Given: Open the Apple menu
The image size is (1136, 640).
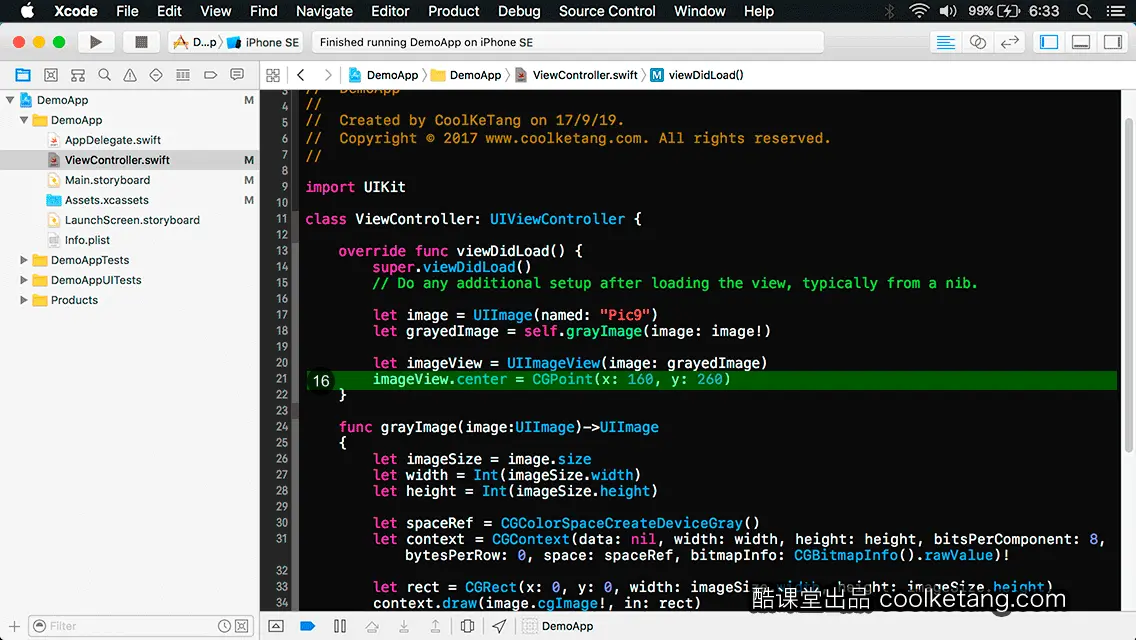Looking at the screenshot, I should 27,11.
